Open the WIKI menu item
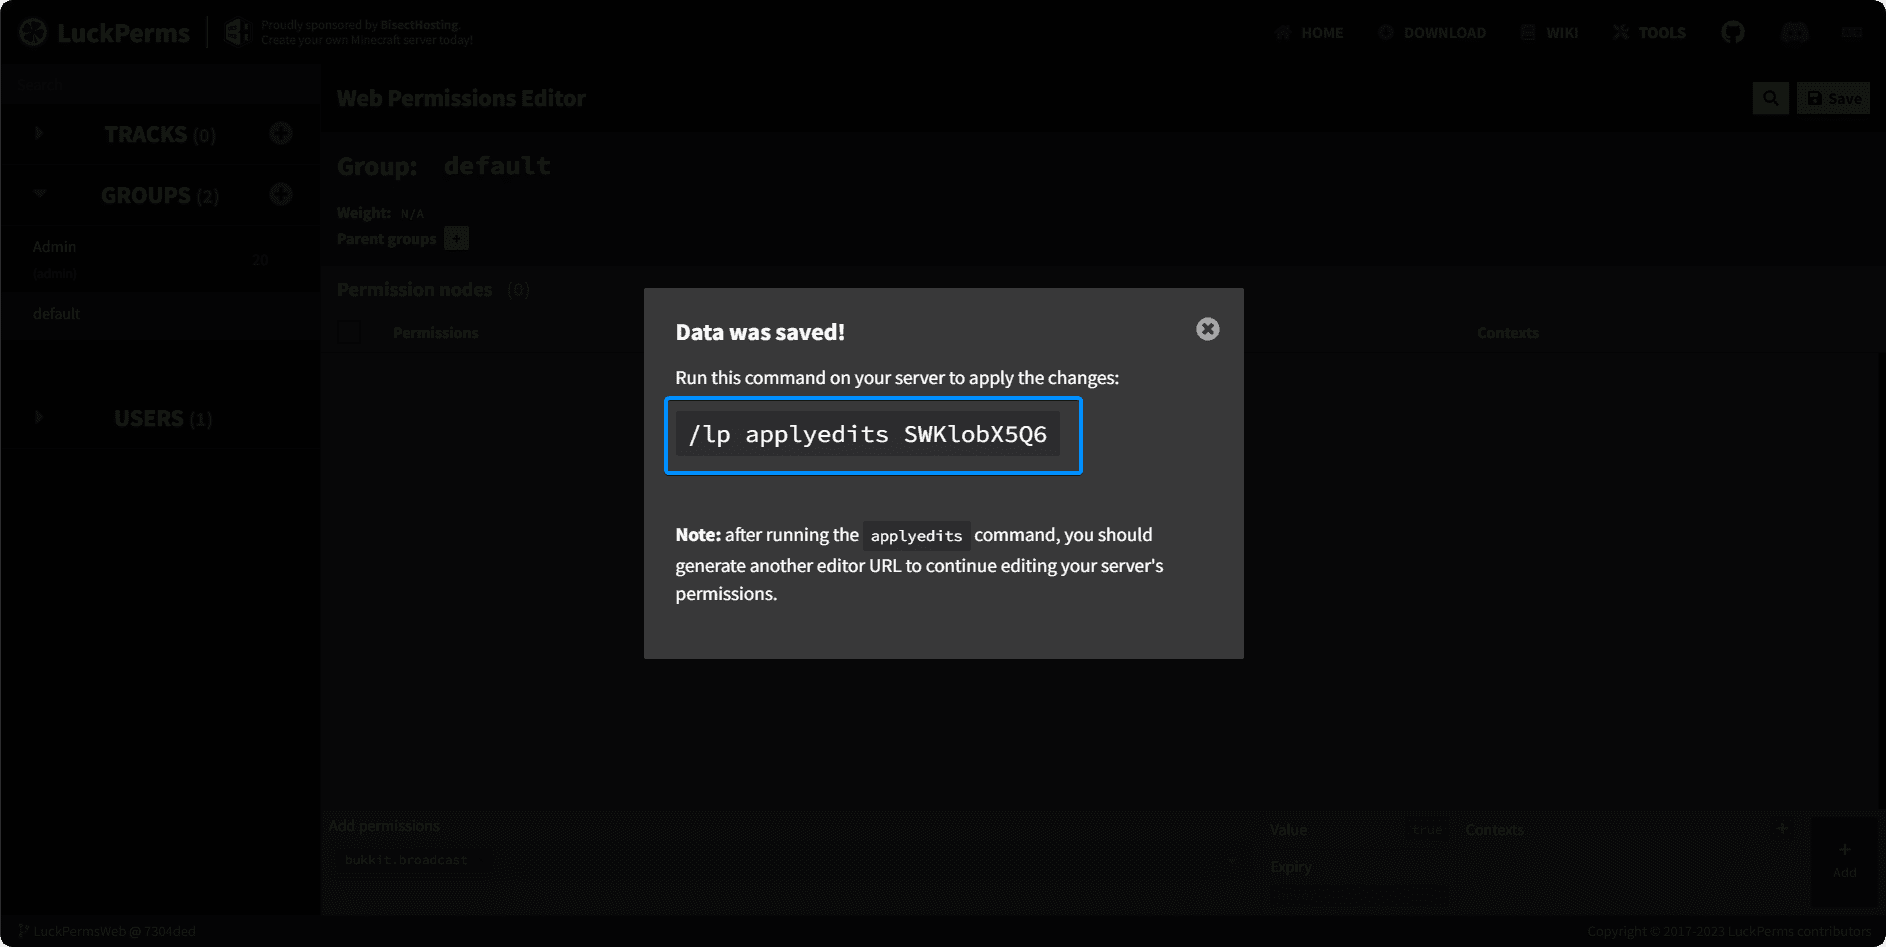The image size is (1886, 947). [x=1549, y=33]
